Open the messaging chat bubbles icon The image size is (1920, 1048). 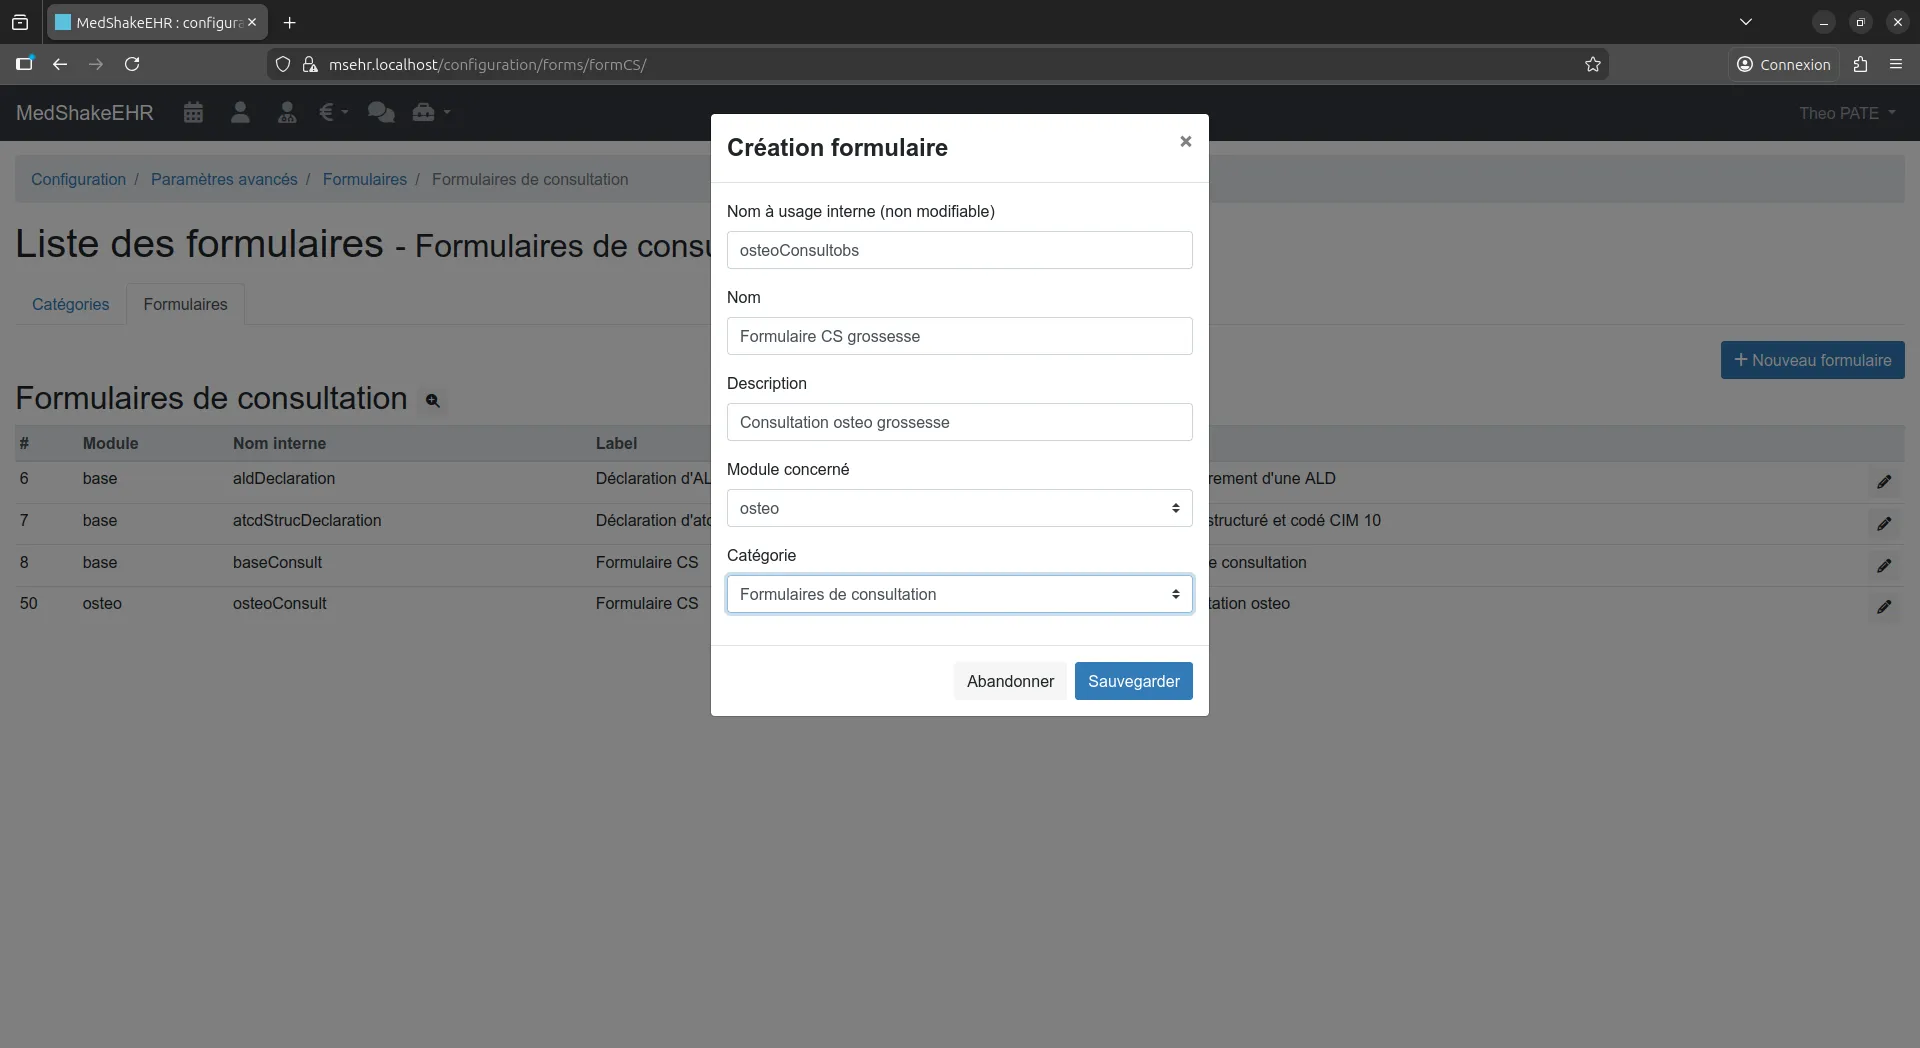coord(381,113)
